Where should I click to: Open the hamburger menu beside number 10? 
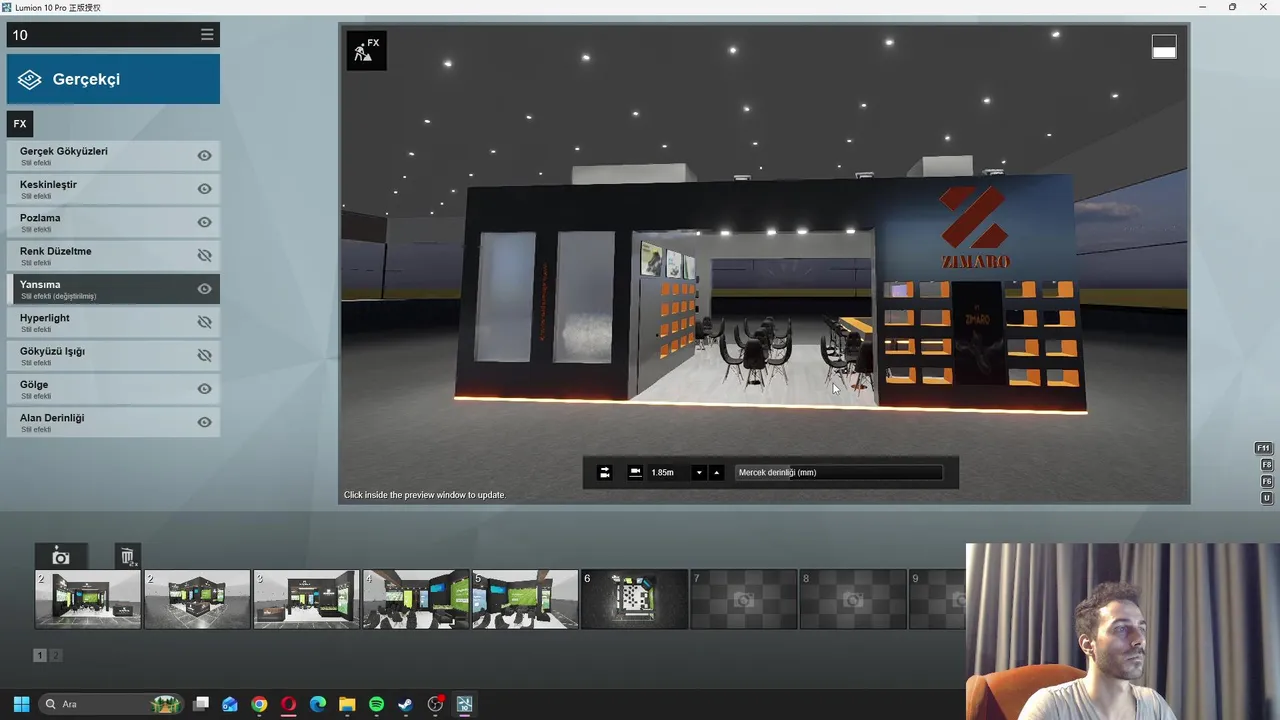pyautogui.click(x=207, y=35)
